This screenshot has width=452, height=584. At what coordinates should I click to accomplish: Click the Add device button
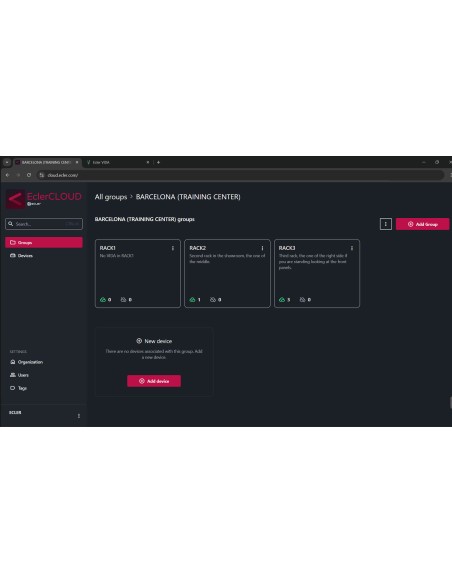pos(154,381)
